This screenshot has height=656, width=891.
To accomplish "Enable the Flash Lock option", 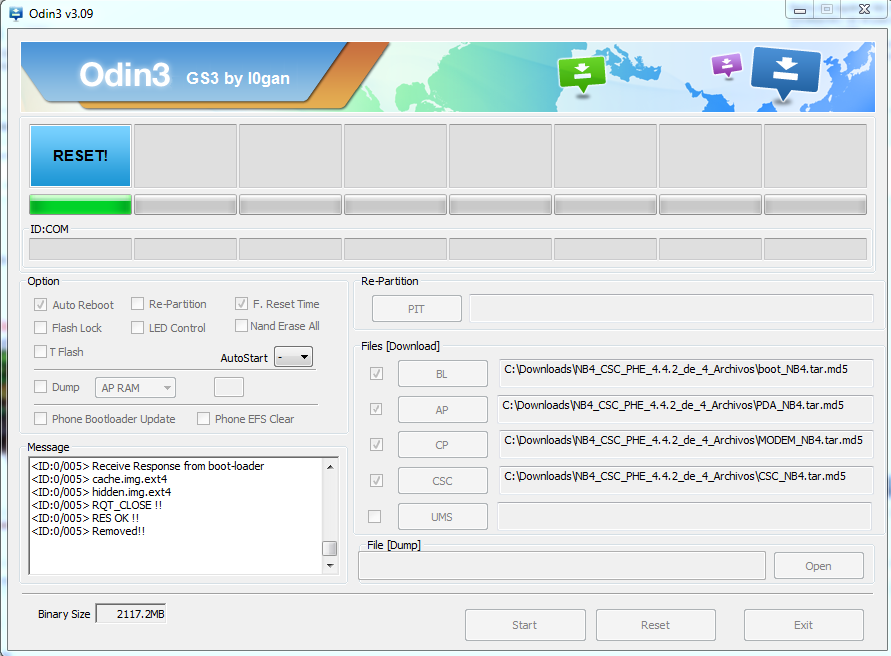I will [40, 327].
